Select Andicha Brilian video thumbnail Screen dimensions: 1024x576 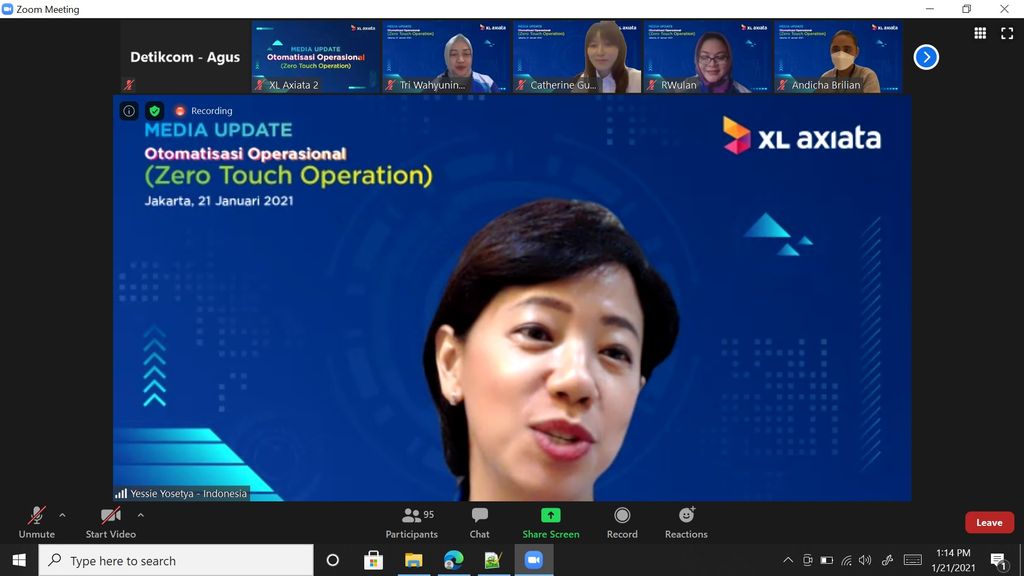click(x=838, y=57)
